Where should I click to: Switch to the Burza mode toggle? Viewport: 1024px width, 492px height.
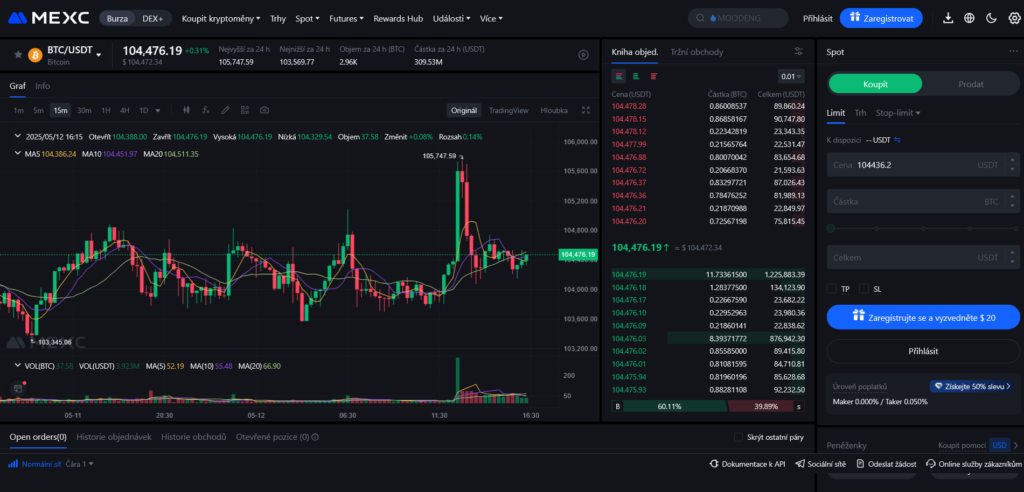pos(118,18)
